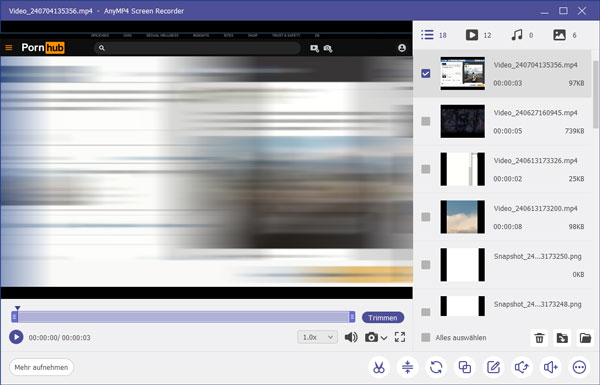Open more tools ellipsis button

pyautogui.click(x=579, y=367)
